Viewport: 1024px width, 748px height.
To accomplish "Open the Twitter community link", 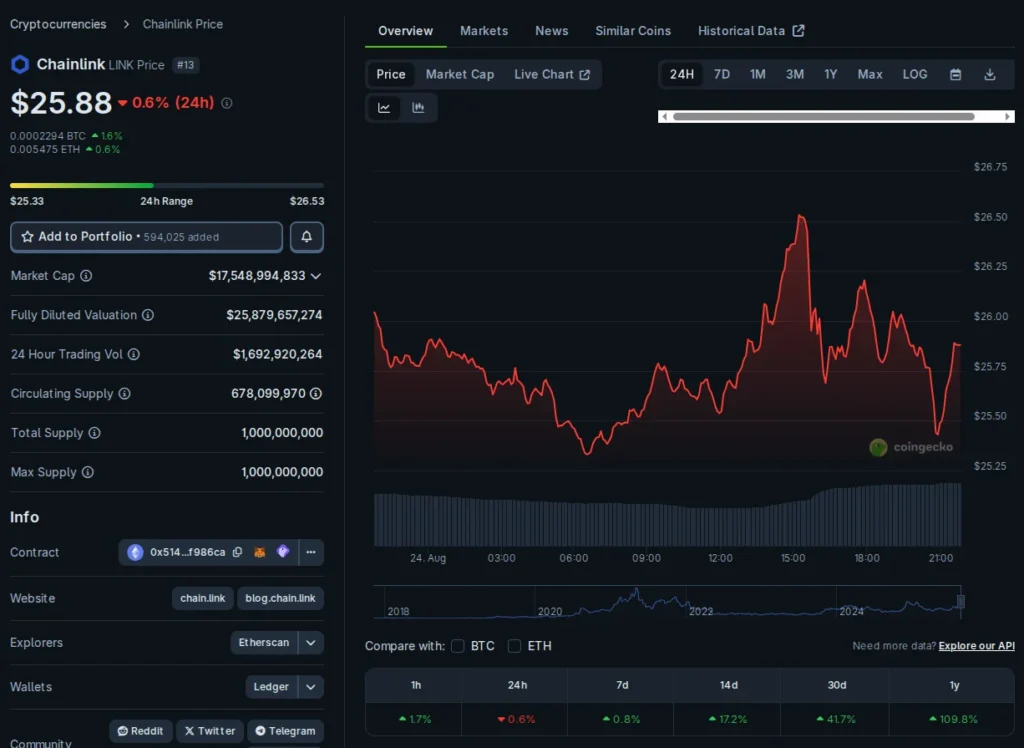I will (210, 731).
